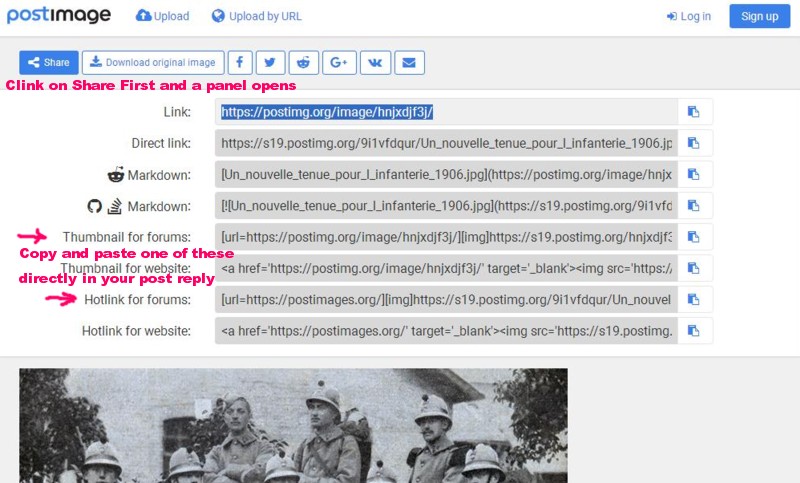Click the 'Hotlink for website:' label
800x483 pixels.
tap(136, 331)
